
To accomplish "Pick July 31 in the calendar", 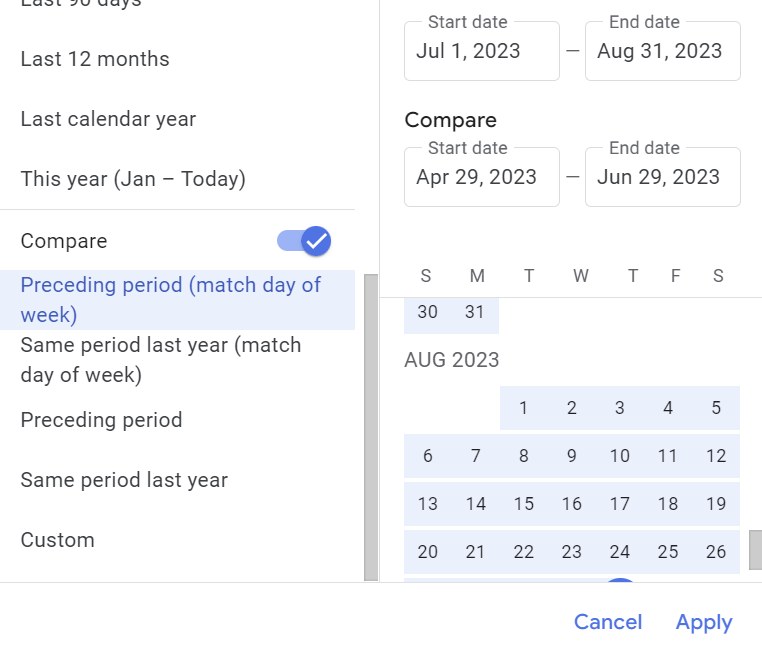I will coord(475,312).
